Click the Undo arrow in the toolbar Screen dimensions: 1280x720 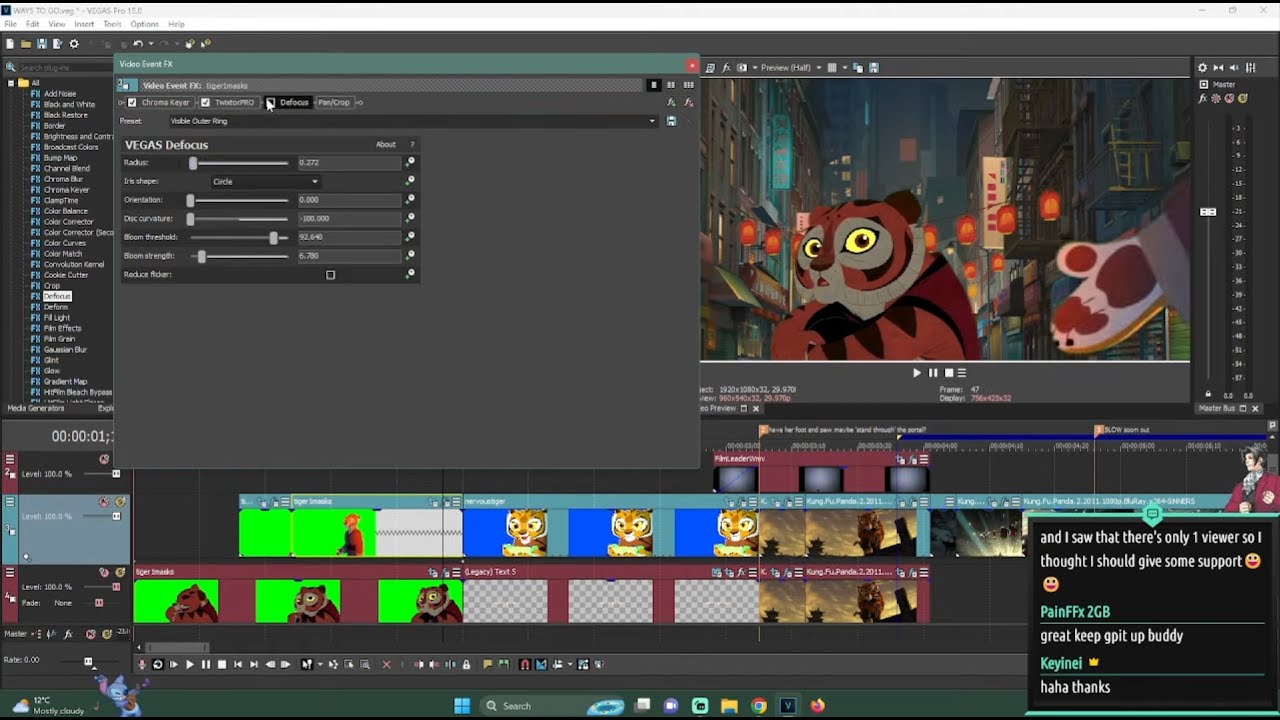(x=137, y=44)
